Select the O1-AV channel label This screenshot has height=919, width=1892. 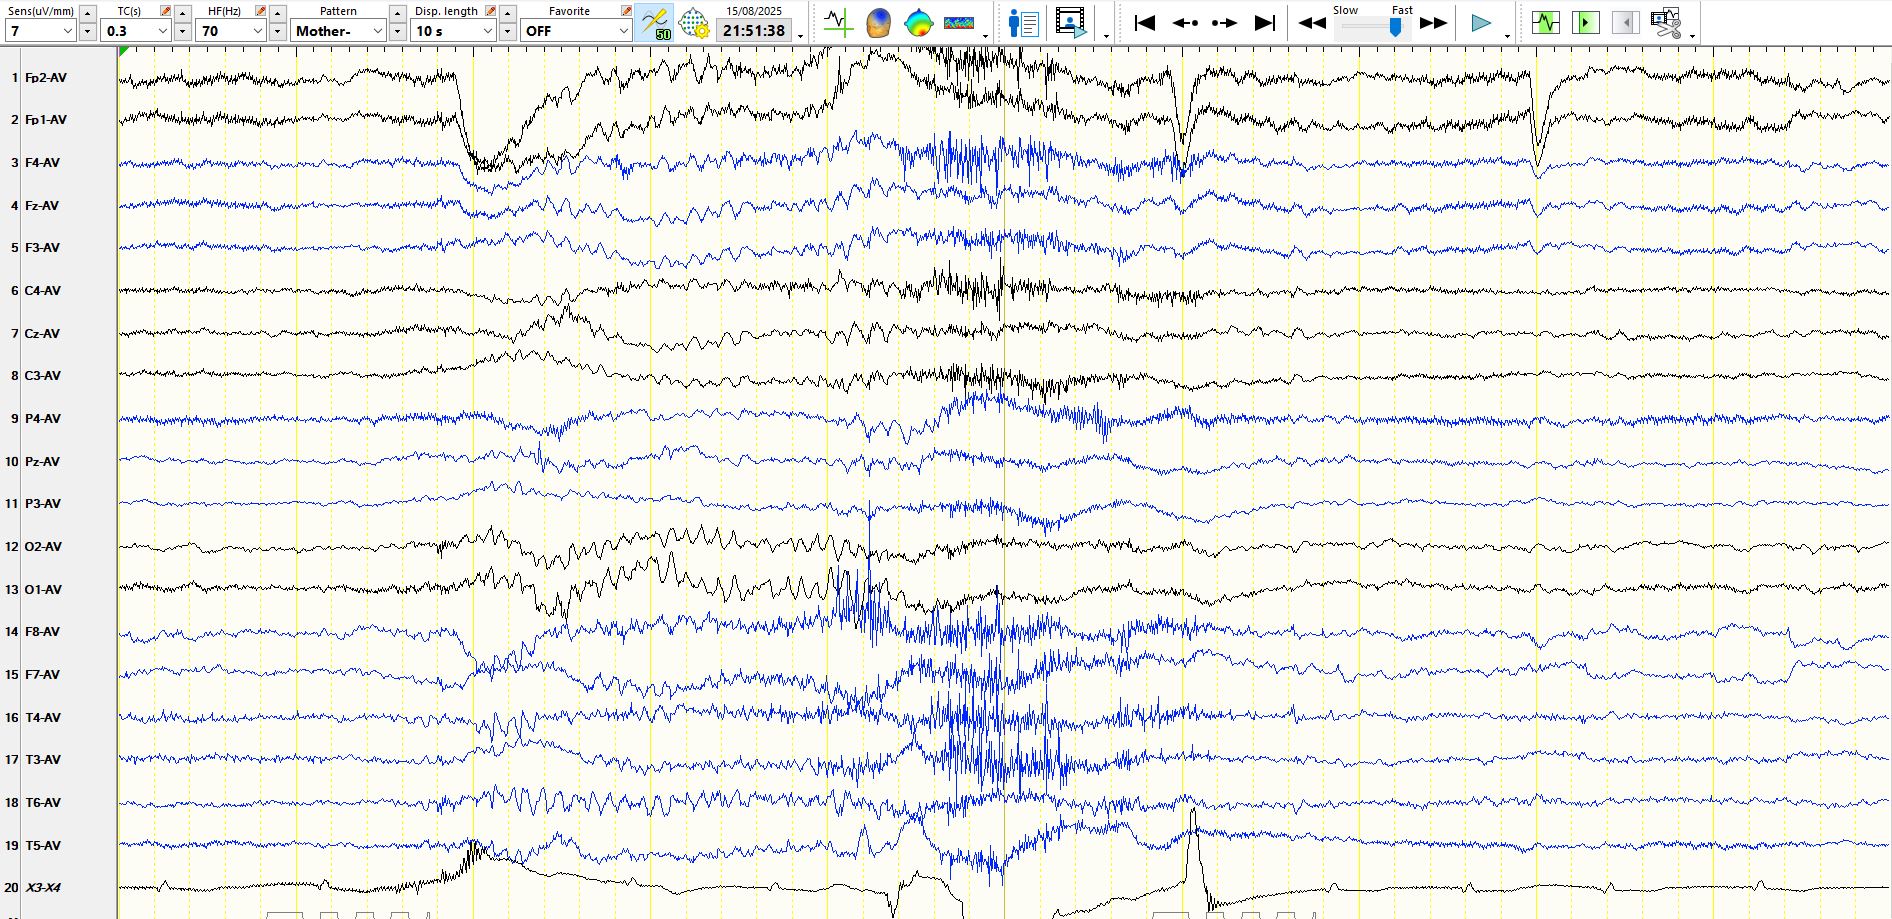[43, 589]
